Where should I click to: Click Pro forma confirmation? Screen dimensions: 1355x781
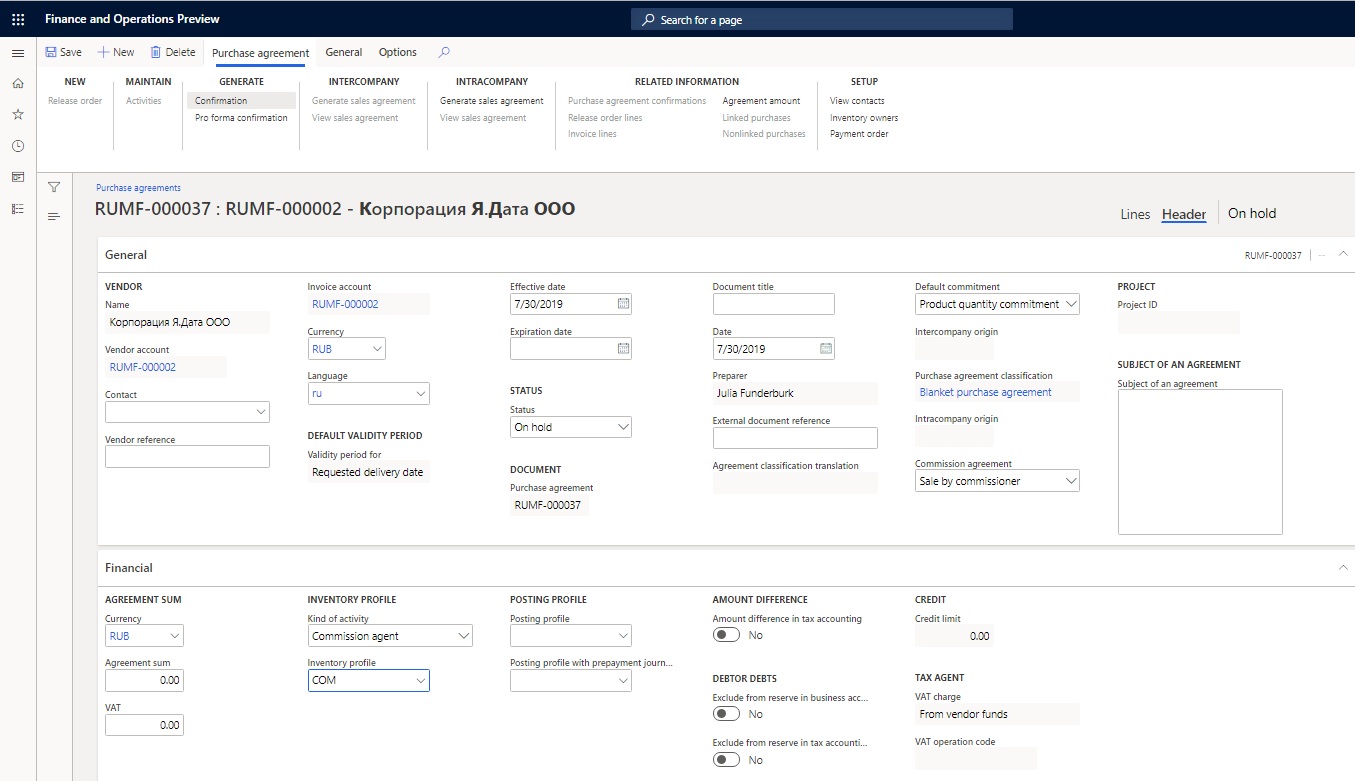point(241,118)
